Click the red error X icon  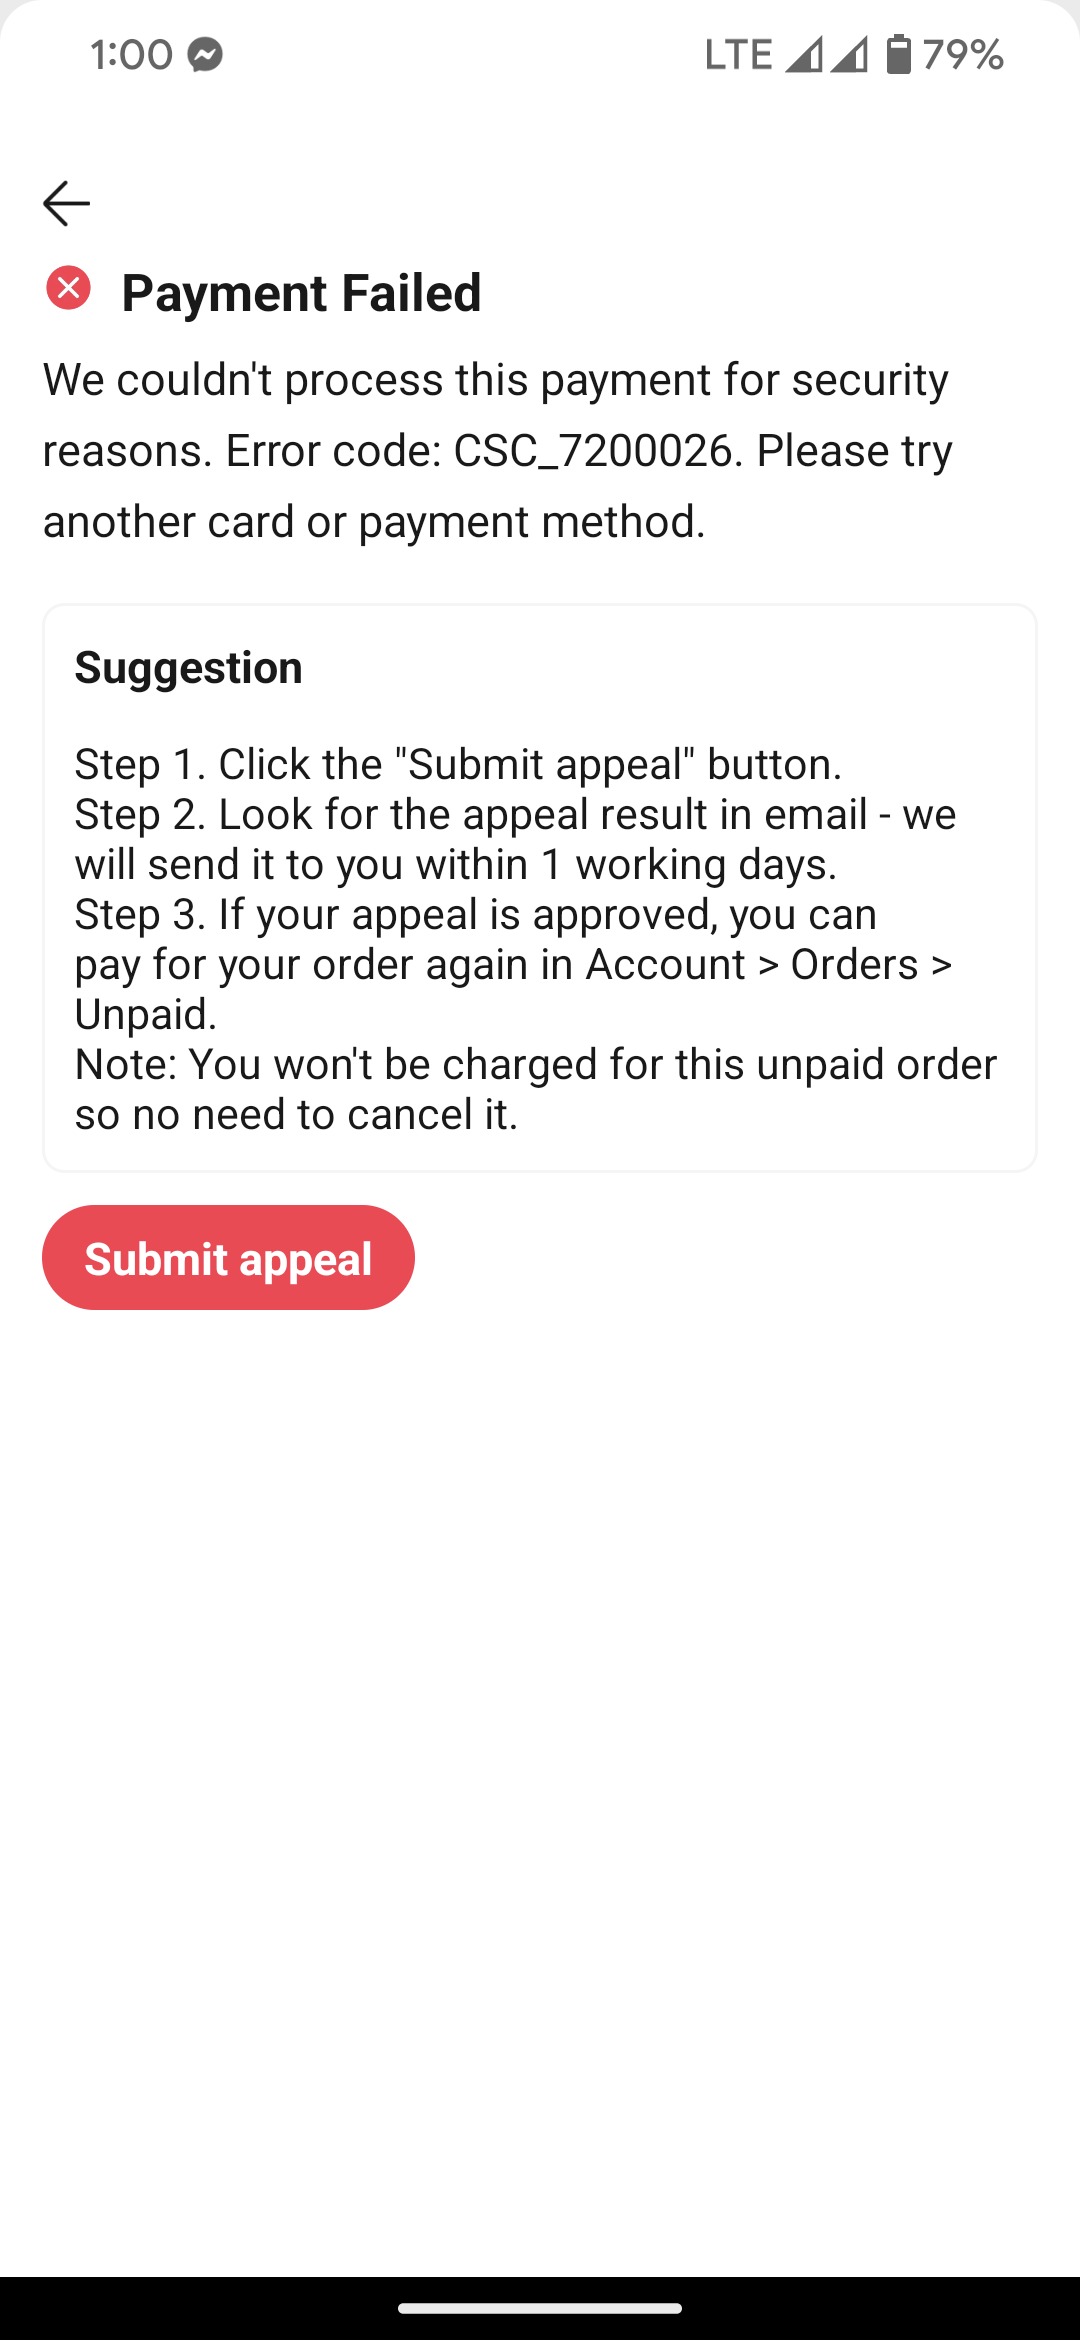click(68, 288)
